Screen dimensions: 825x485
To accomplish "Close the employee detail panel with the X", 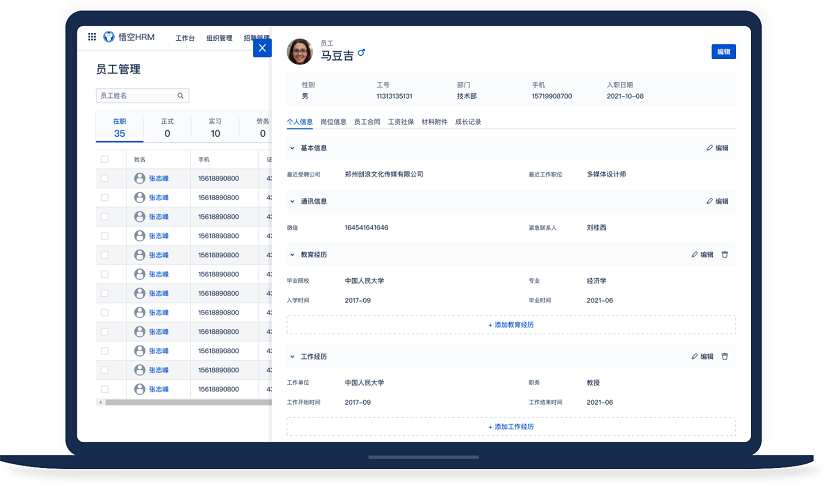I will tap(262, 47).
